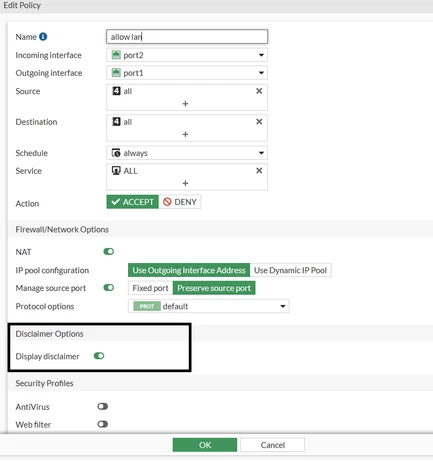This screenshot has width=433, height=462.
Task: Add a new Source entry with plus
Action: 185,104
